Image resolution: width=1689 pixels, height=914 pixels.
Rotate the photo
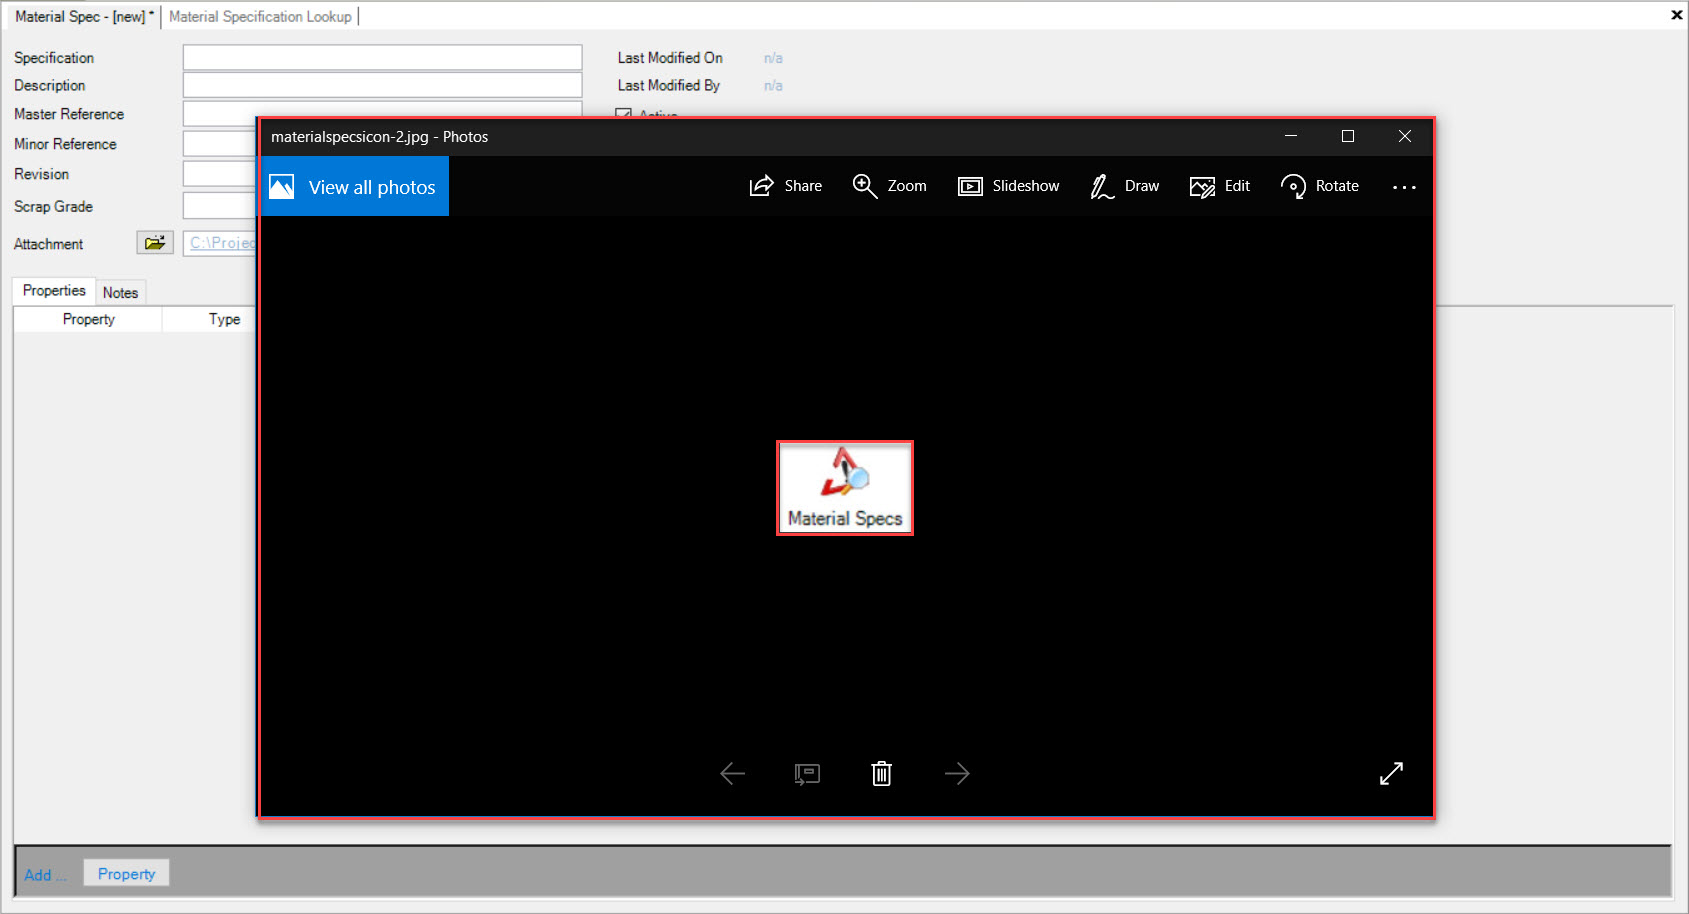[x=1319, y=186]
